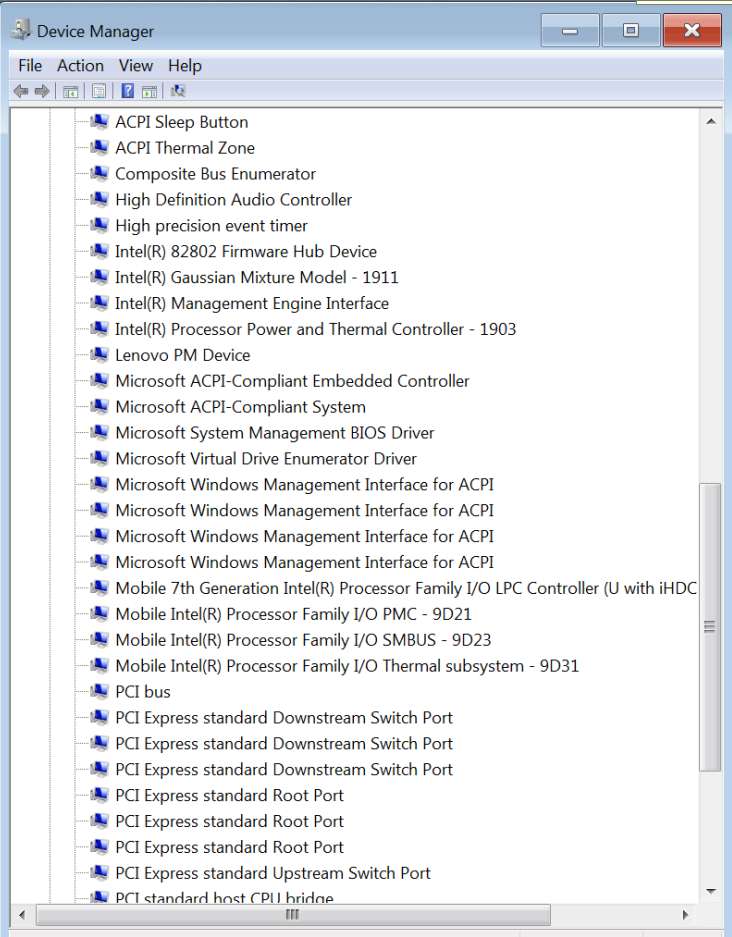The image size is (732, 937).
Task: Select Microsoft ACPI-Compliant Embedded Controller
Action: tap(292, 381)
